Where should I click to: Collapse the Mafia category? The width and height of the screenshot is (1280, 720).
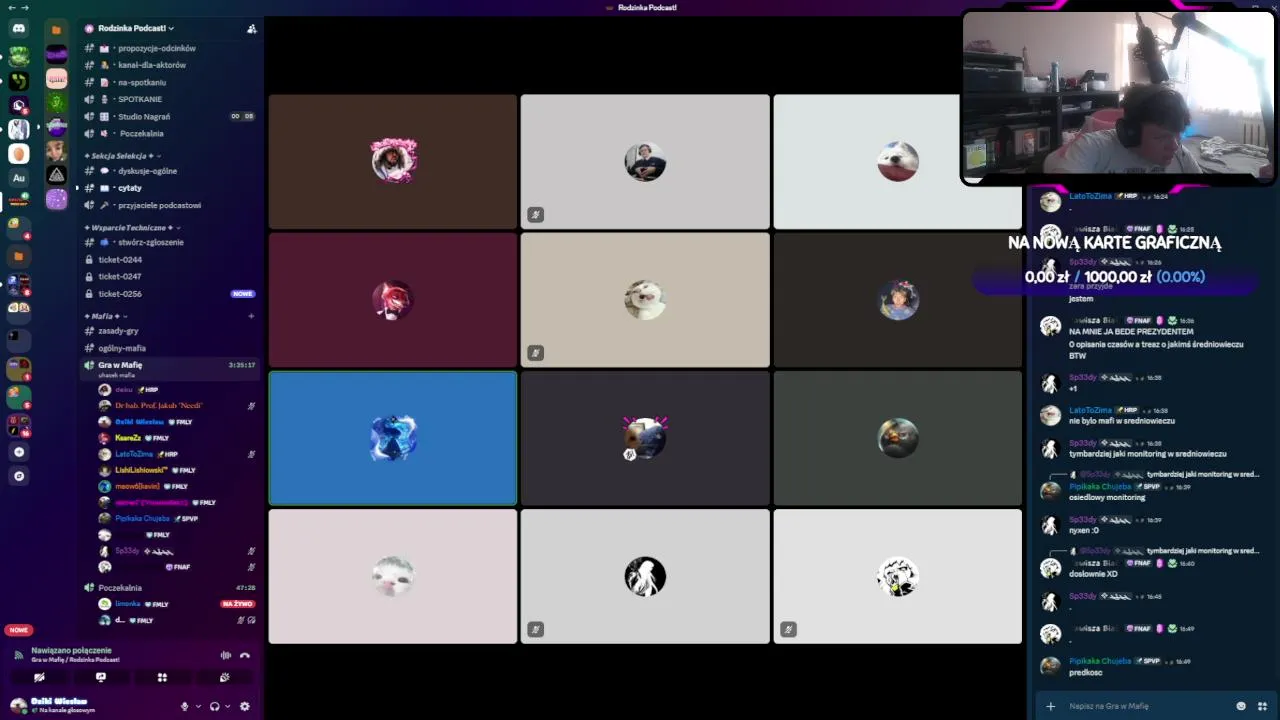click(x=106, y=316)
